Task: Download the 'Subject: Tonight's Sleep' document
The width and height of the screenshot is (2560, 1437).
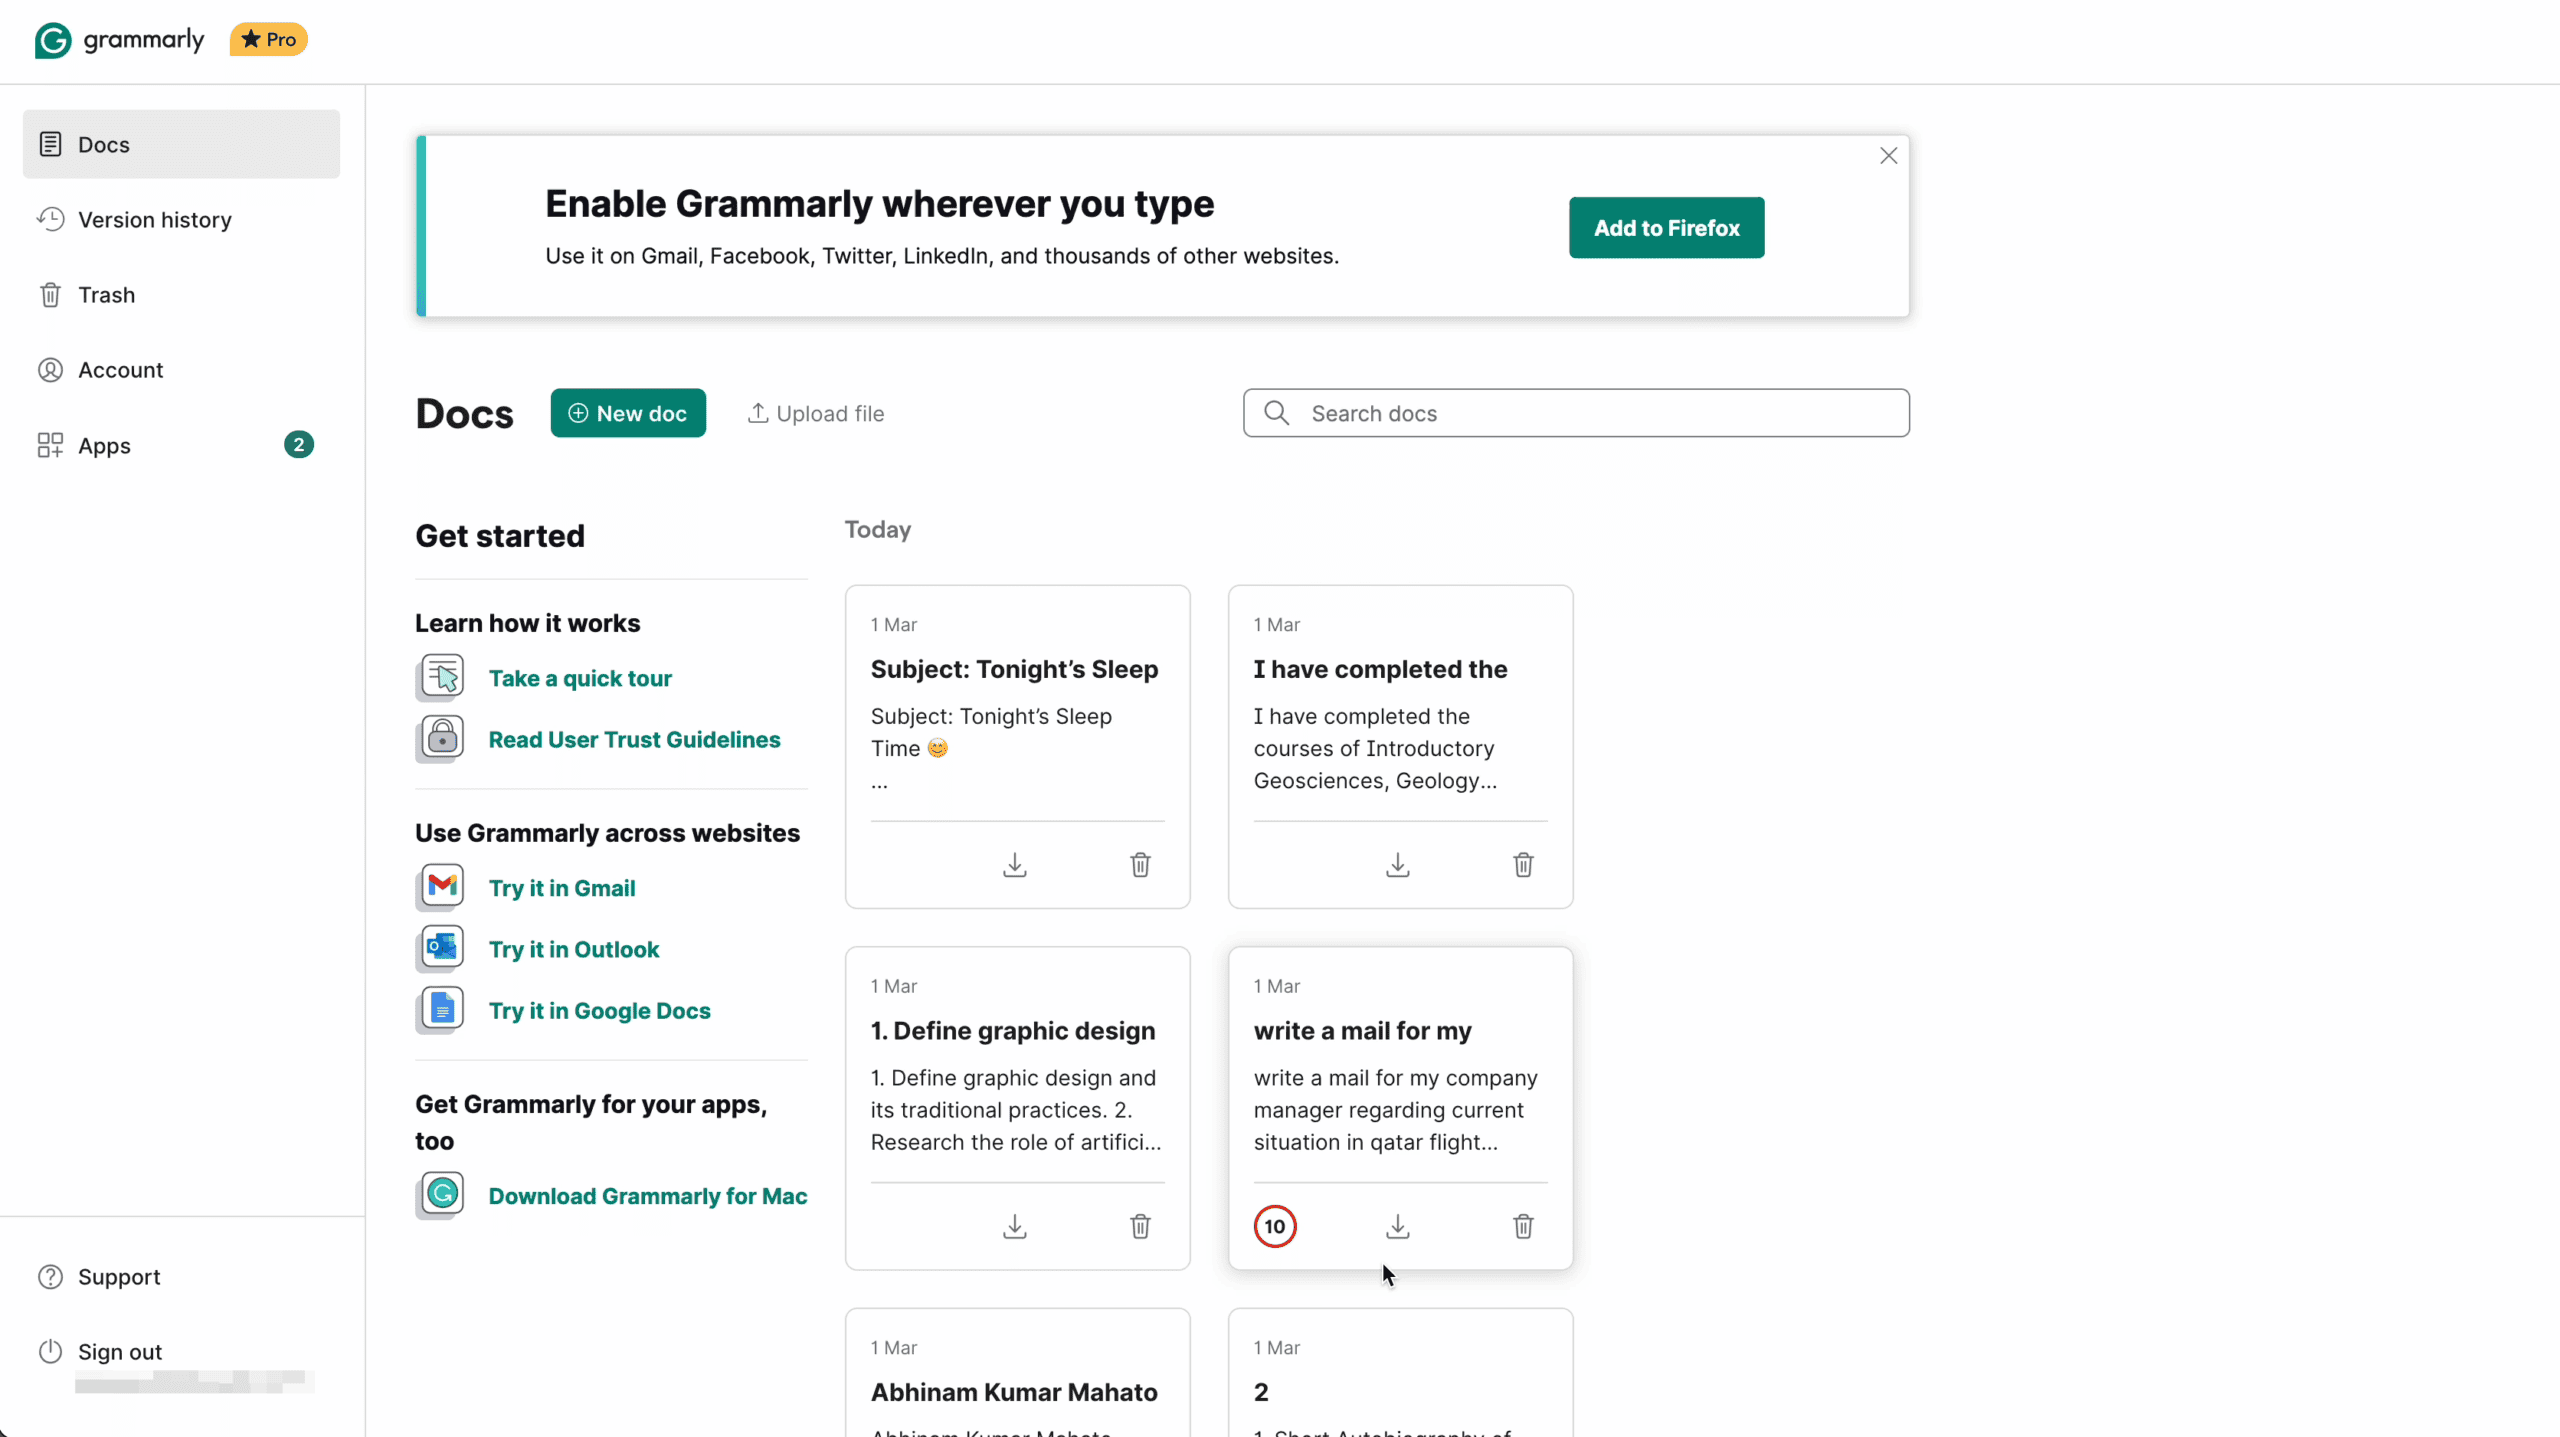Action: pyautogui.click(x=1015, y=864)
